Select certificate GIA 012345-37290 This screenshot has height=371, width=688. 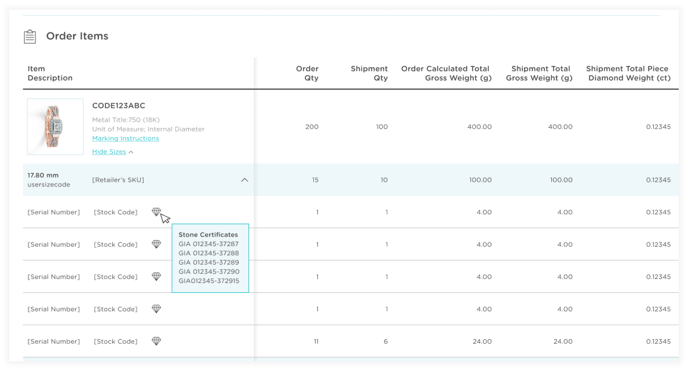[x=209, y=271]
